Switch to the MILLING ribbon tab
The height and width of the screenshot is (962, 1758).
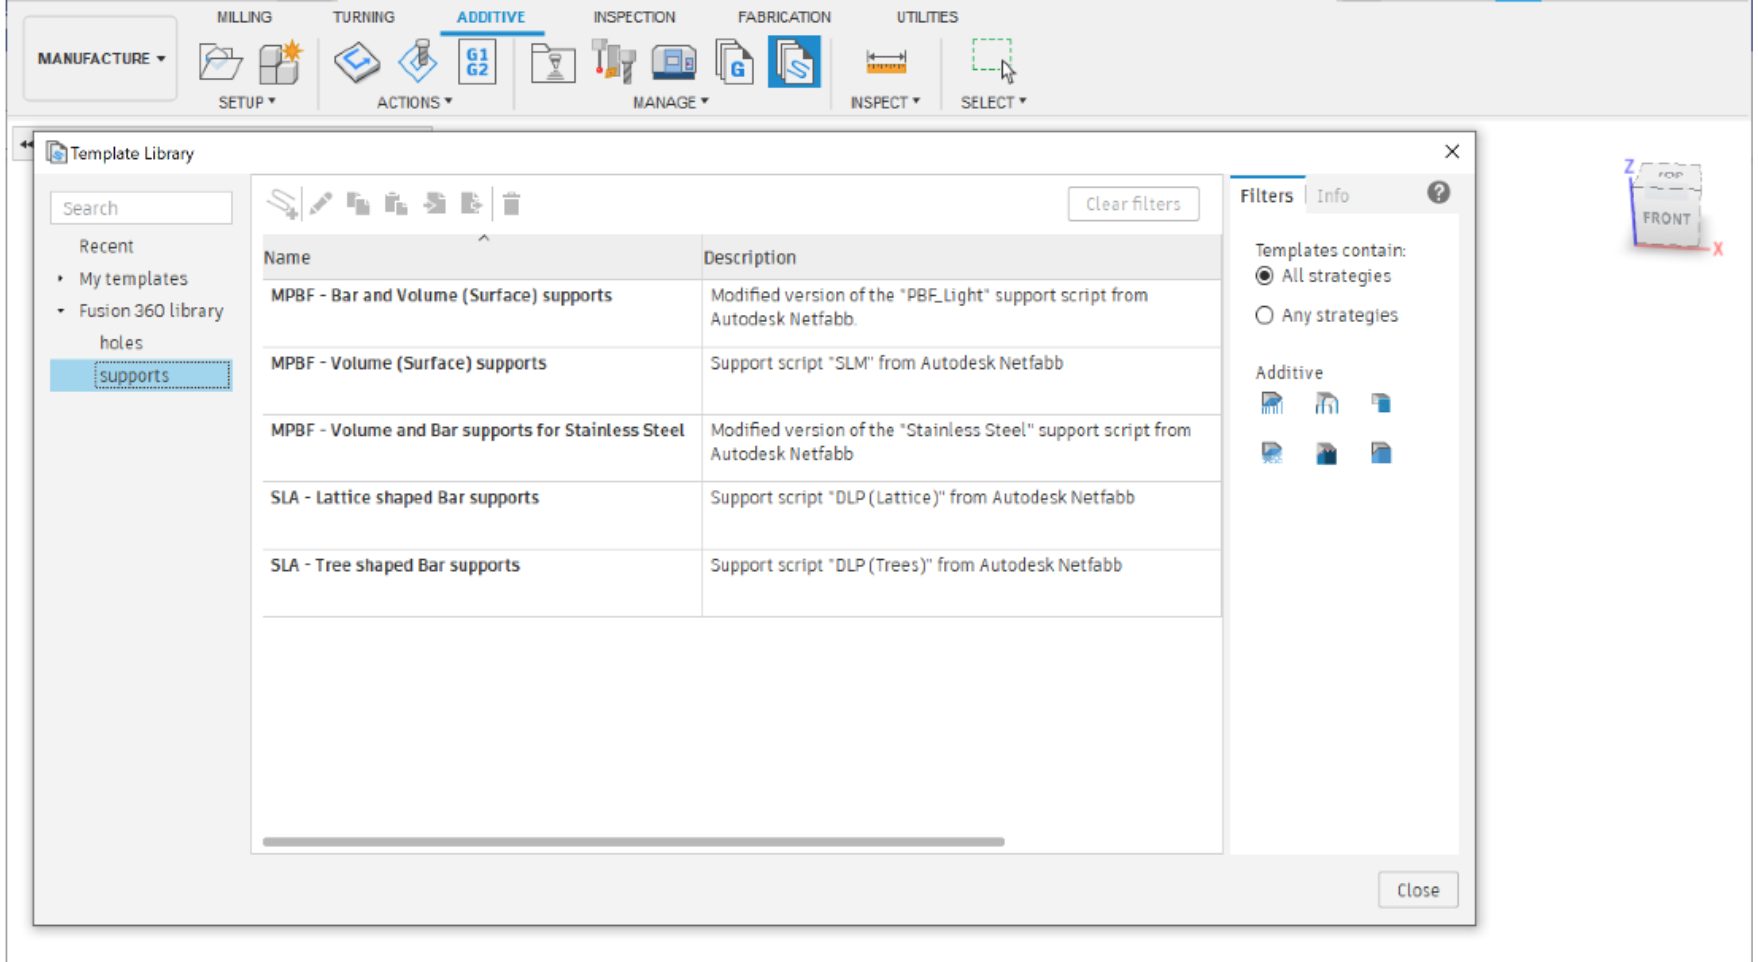pyautogui.click(x=244, y=17)
